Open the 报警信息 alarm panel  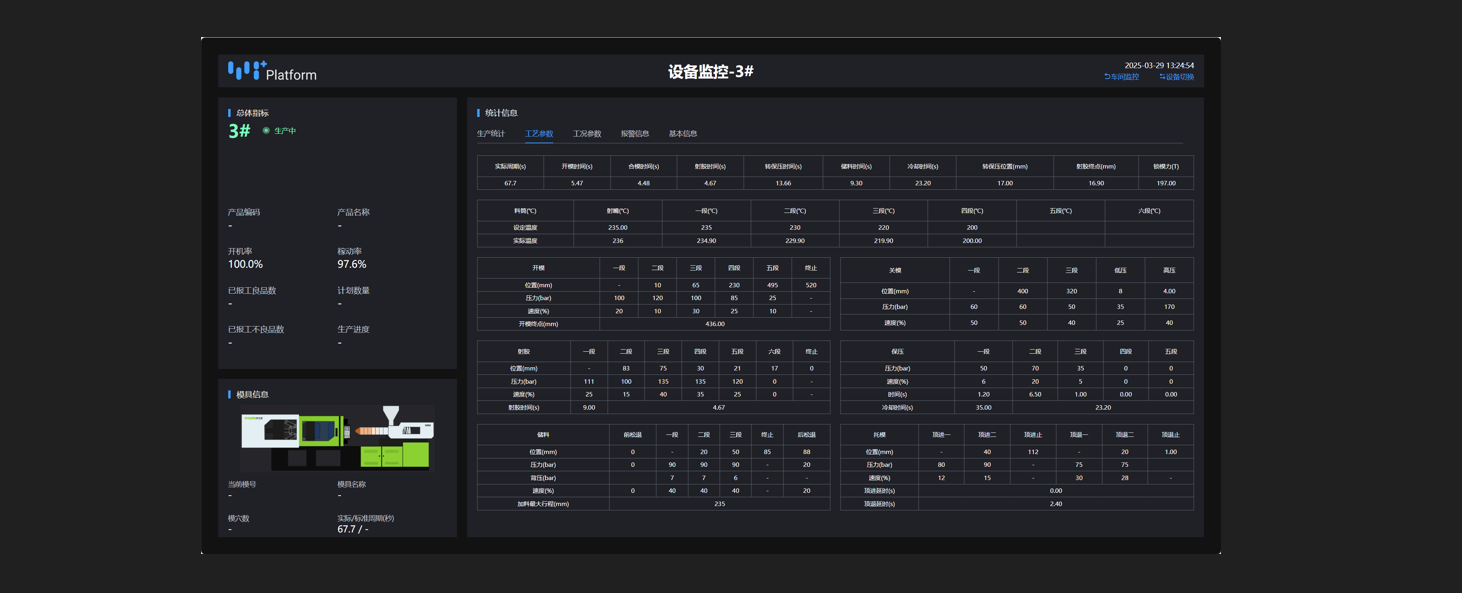(x=634, y=133)
